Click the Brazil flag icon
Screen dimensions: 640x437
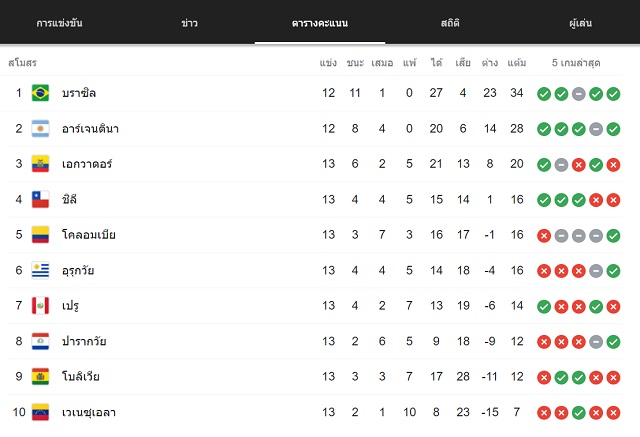(x=40, y=93)
